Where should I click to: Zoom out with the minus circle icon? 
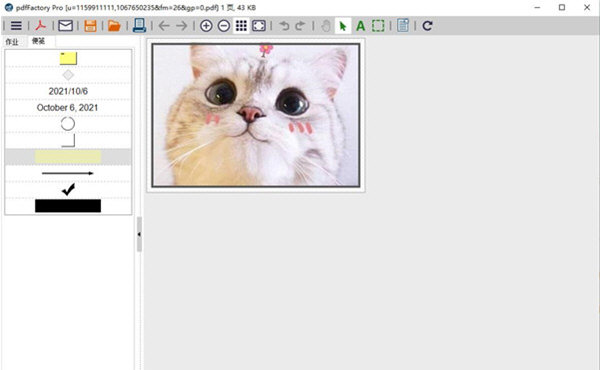click(x=224, y=26)
